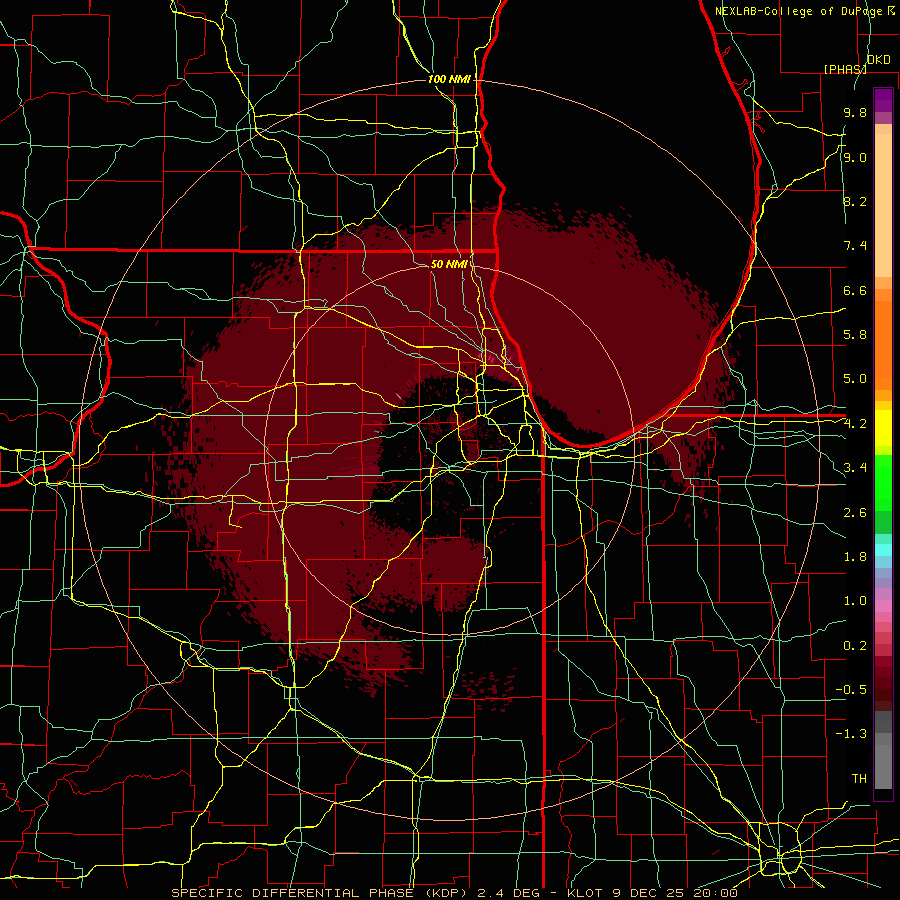This screenshot has width=900, height=900.
Task: Click the 9.0 scale value
Action: (855, 157)
